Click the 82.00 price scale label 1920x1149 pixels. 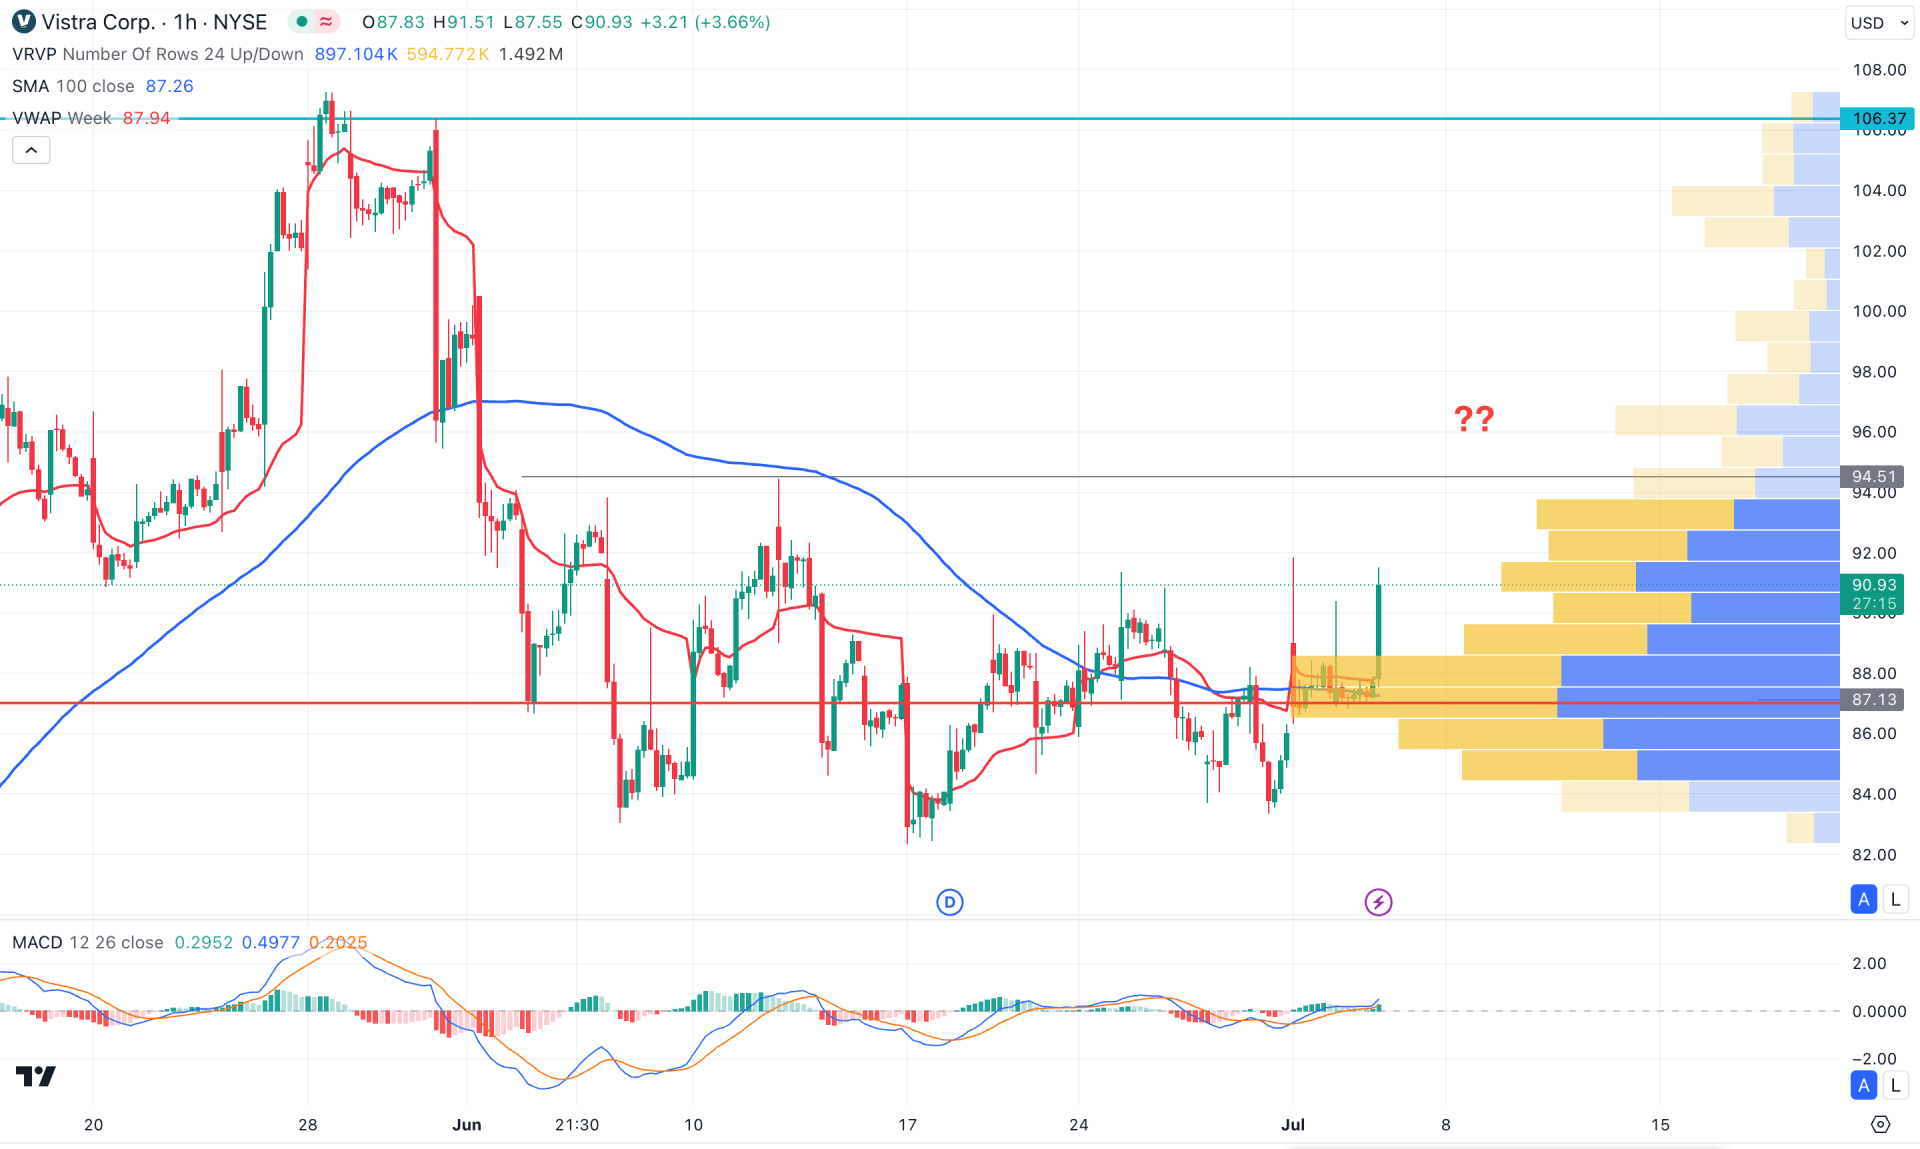(1874, 855)
